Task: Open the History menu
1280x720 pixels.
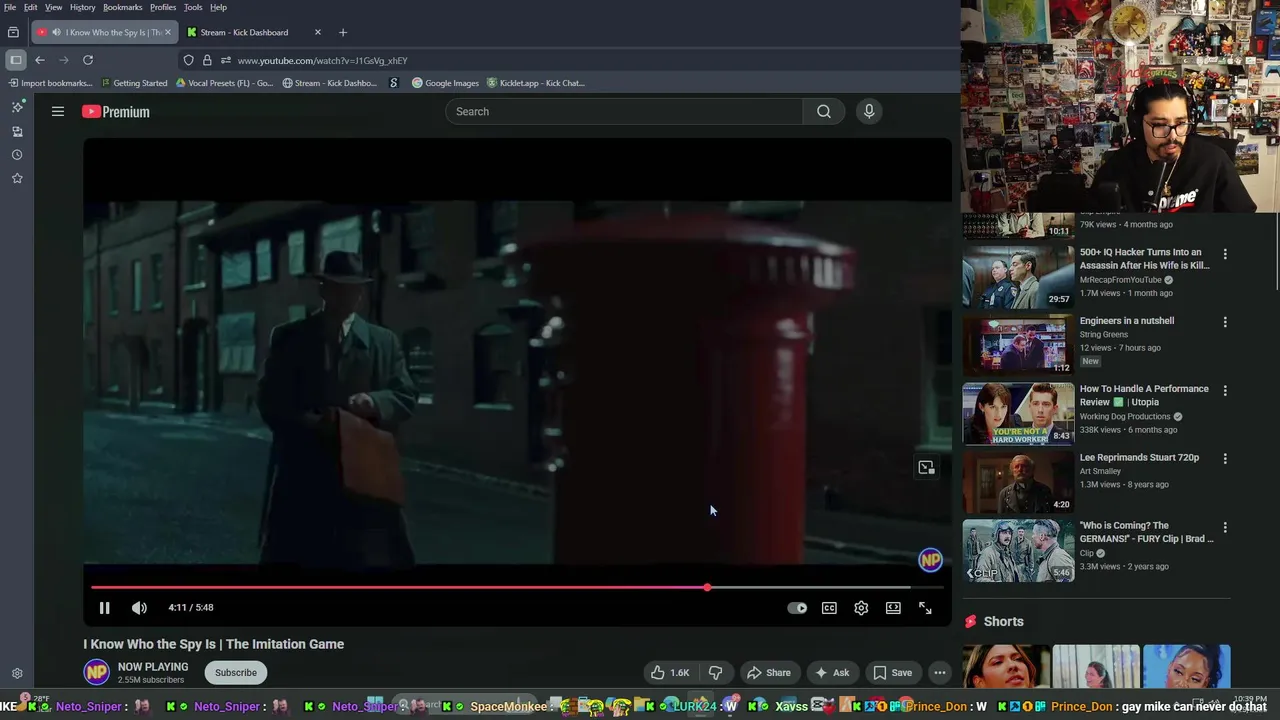Action: (x=83, y=7)
